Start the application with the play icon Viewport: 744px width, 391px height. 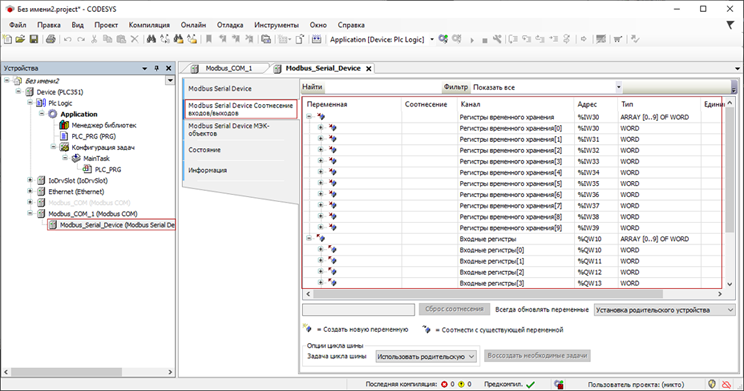[x=472, y=40]
